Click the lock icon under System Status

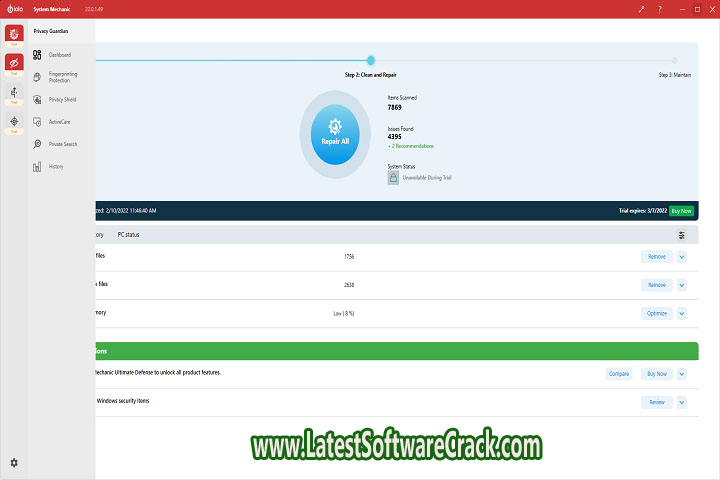click(x=393, y=178)
